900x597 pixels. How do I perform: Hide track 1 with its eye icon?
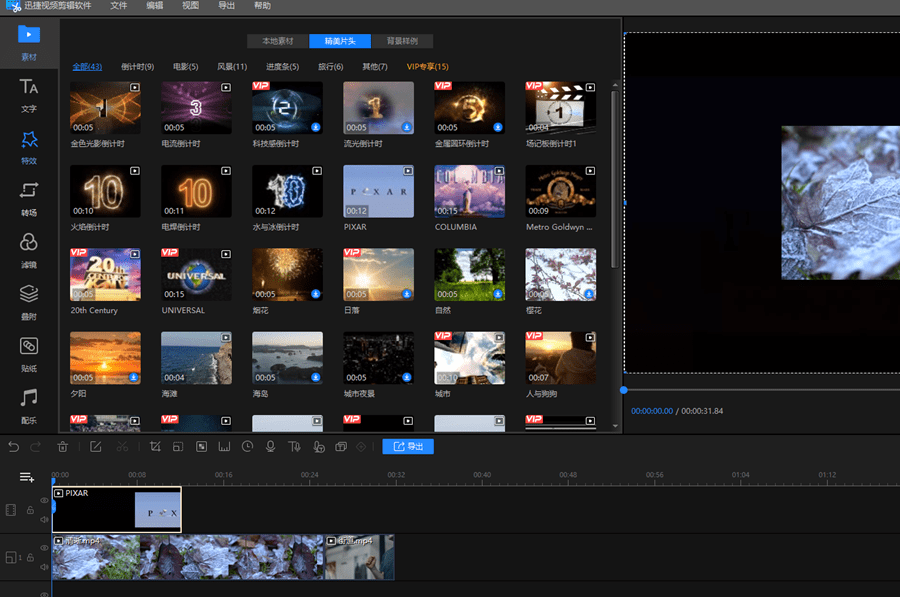44,548
